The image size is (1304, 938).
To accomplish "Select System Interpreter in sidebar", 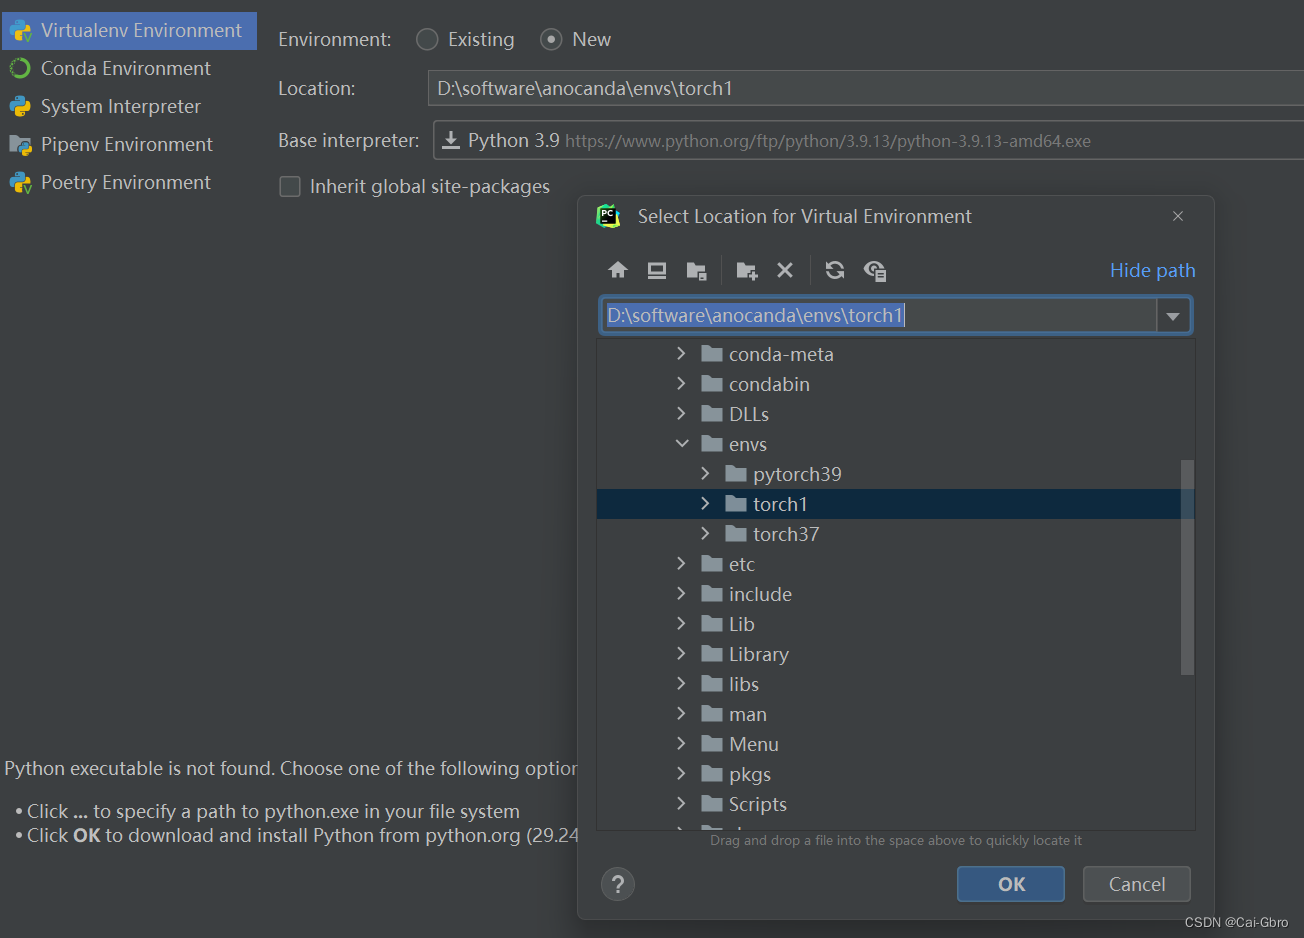I will click(x=129, y=106).
